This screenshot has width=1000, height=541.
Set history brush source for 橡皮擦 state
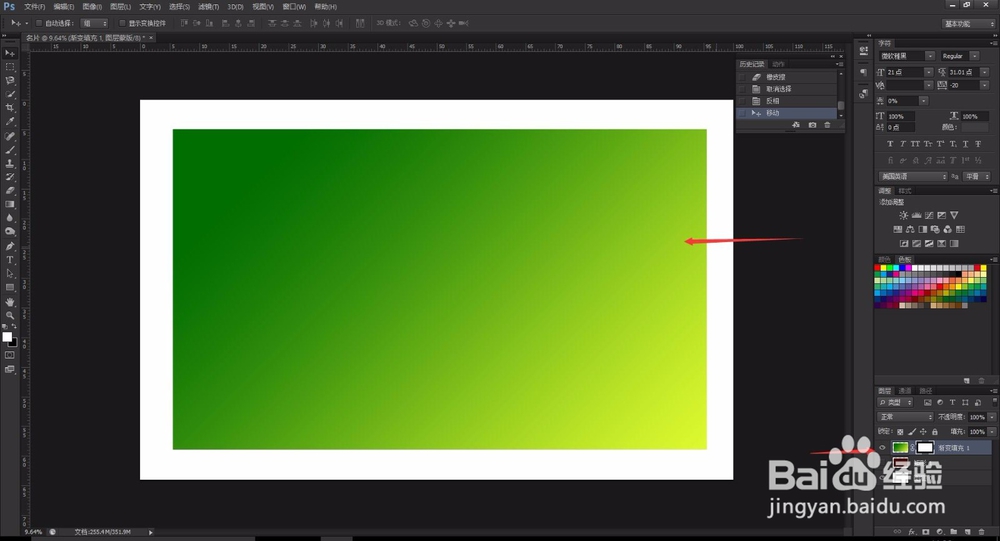(x=742, y=77)
